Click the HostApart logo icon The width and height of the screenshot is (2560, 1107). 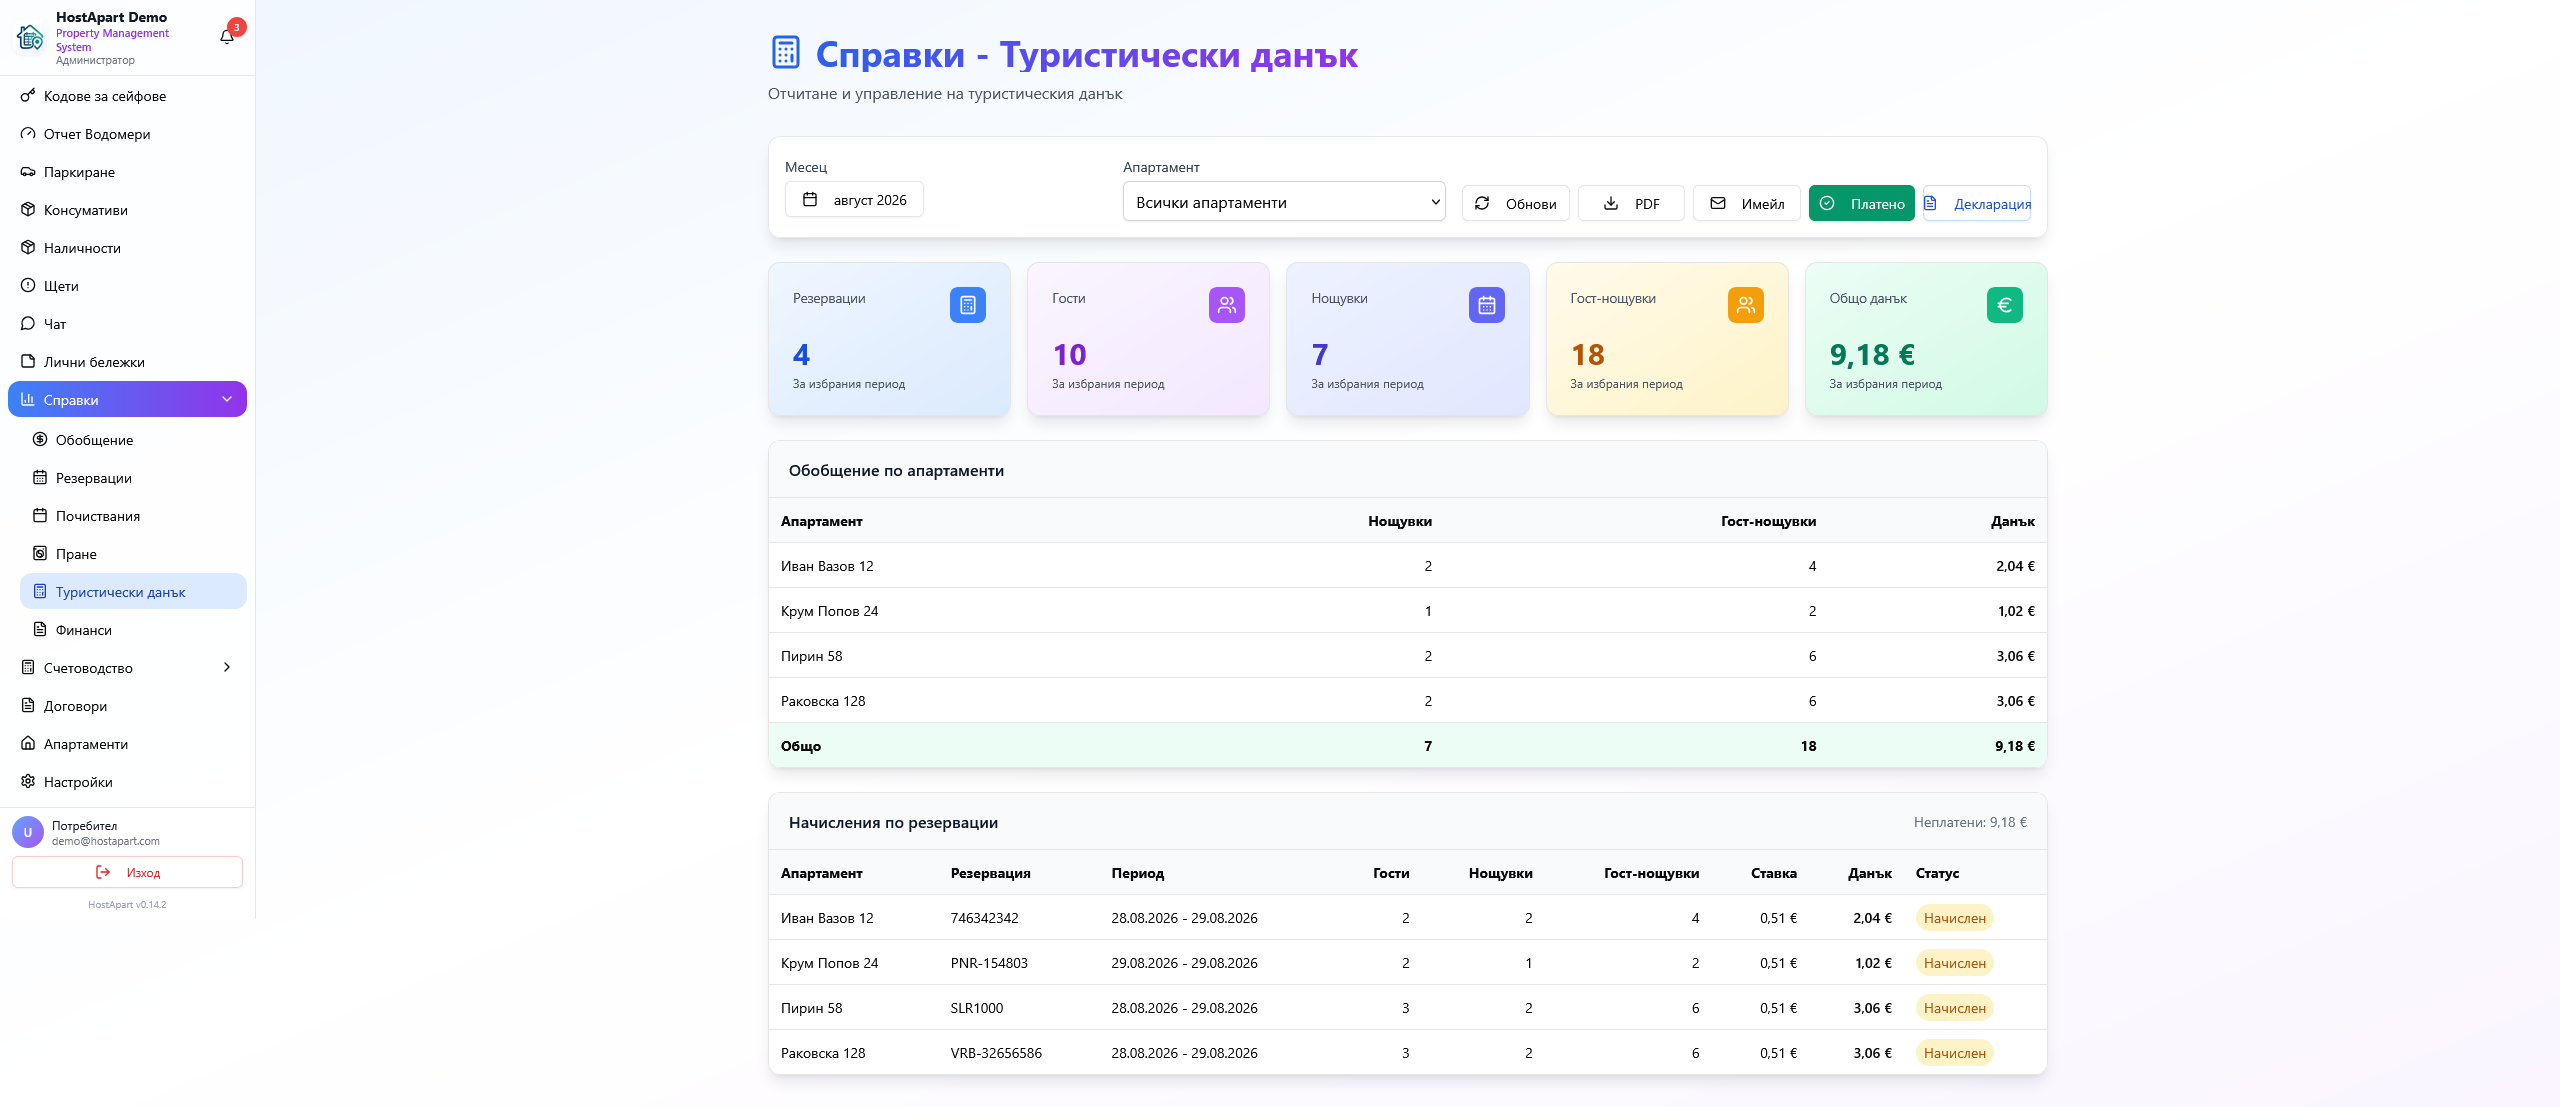click(30, 38)
